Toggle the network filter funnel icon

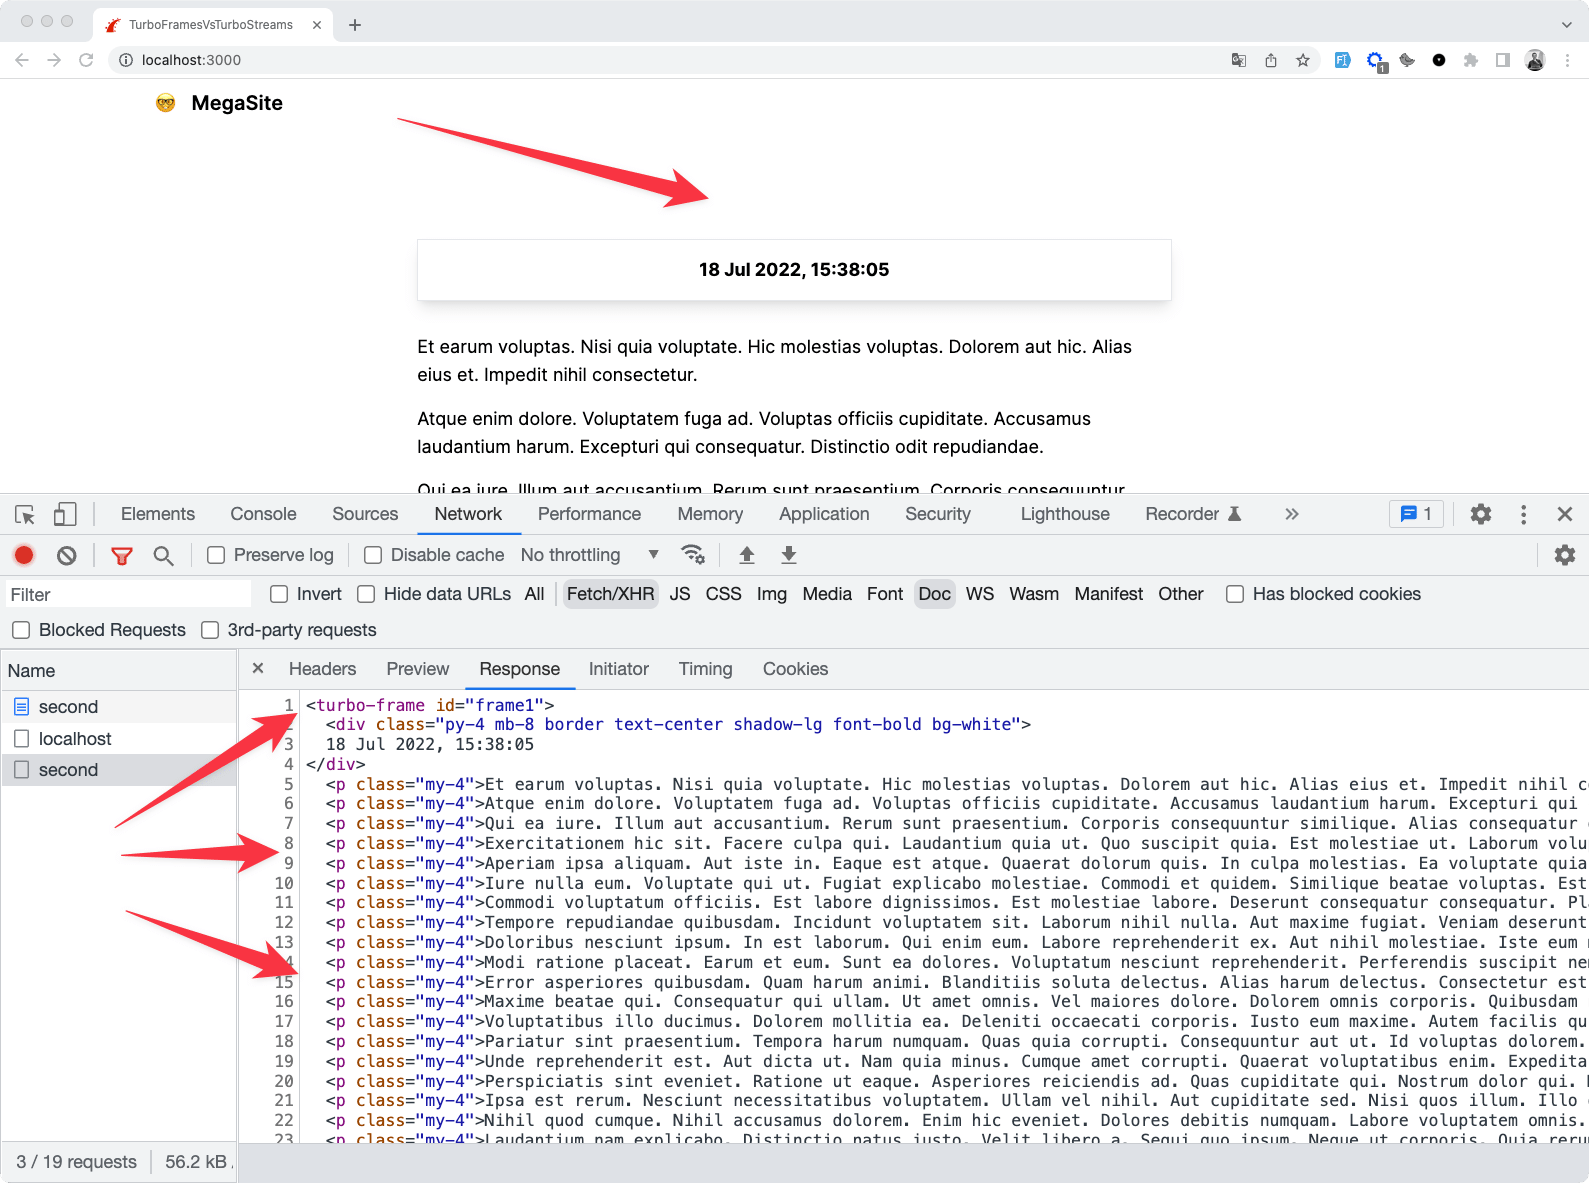click(122, 555)
